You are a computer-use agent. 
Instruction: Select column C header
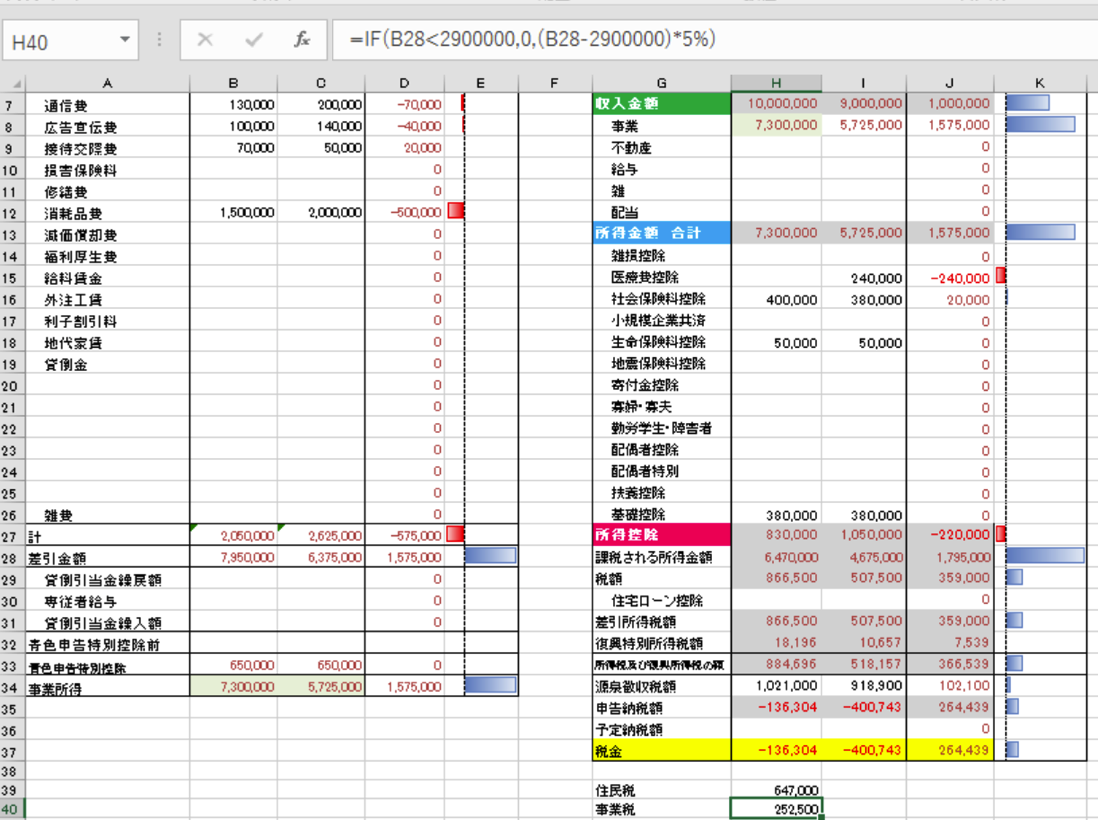(321, 83)
